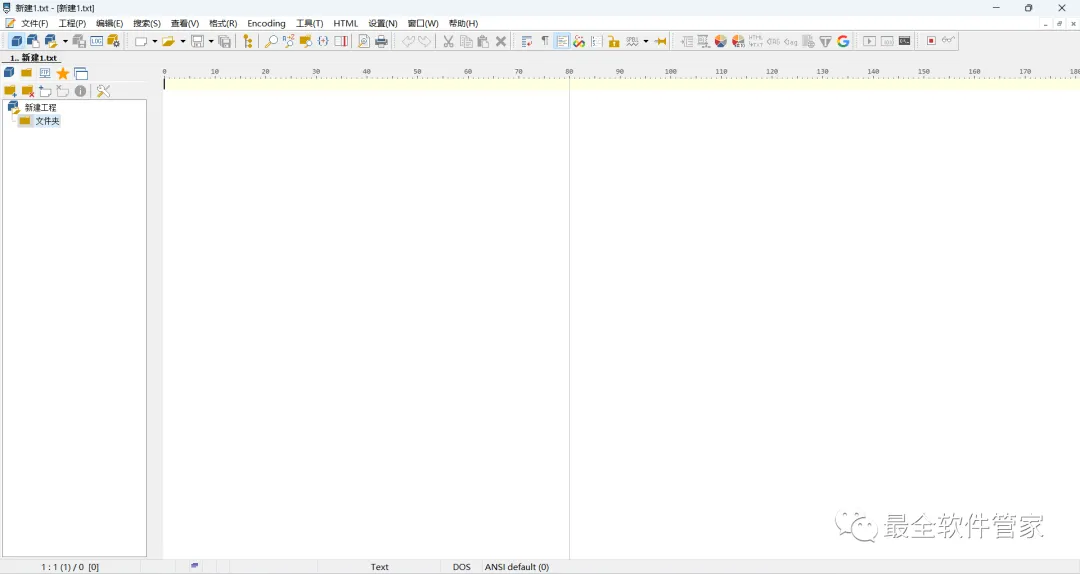Image resolution: width=1080 pixels, height=574 pixels.
Task: Toggle the red macro record button
Action: pos(931,41)
